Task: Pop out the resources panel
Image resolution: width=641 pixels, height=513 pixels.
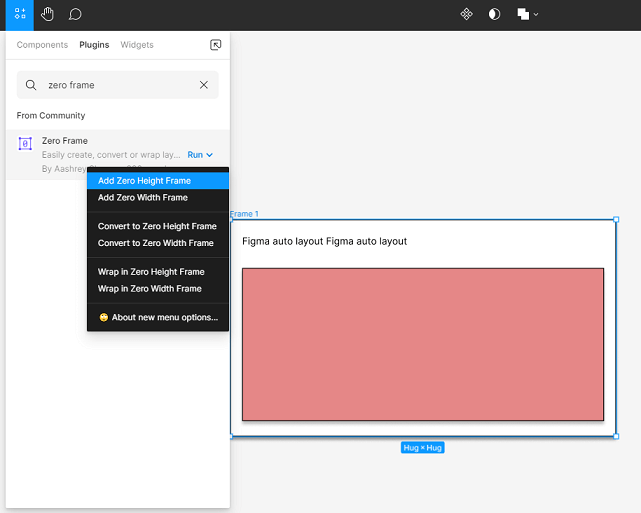Action: point(215,45)
